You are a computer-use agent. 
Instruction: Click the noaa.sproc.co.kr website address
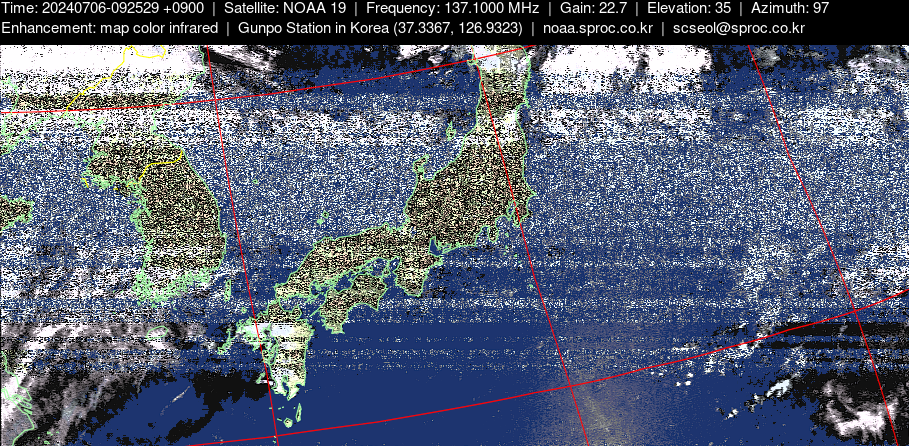pyautogui.click(x=597, y=28)
